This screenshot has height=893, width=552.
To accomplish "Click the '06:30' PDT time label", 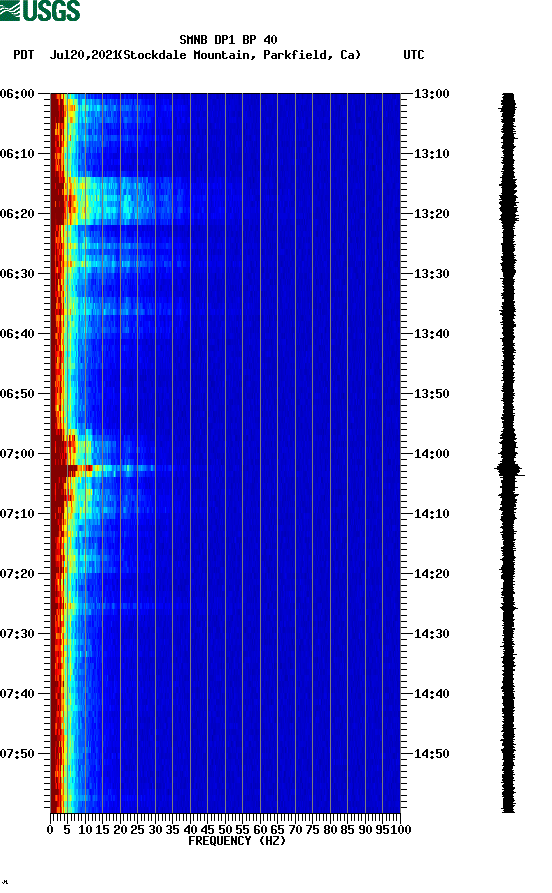I will [x=17, y=273].
